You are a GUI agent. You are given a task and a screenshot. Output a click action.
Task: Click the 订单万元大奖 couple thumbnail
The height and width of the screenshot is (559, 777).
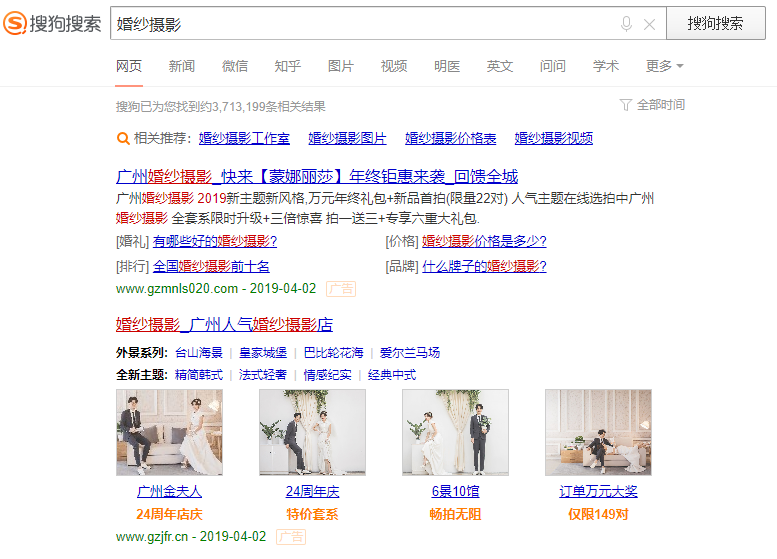[x=598, y=432]
